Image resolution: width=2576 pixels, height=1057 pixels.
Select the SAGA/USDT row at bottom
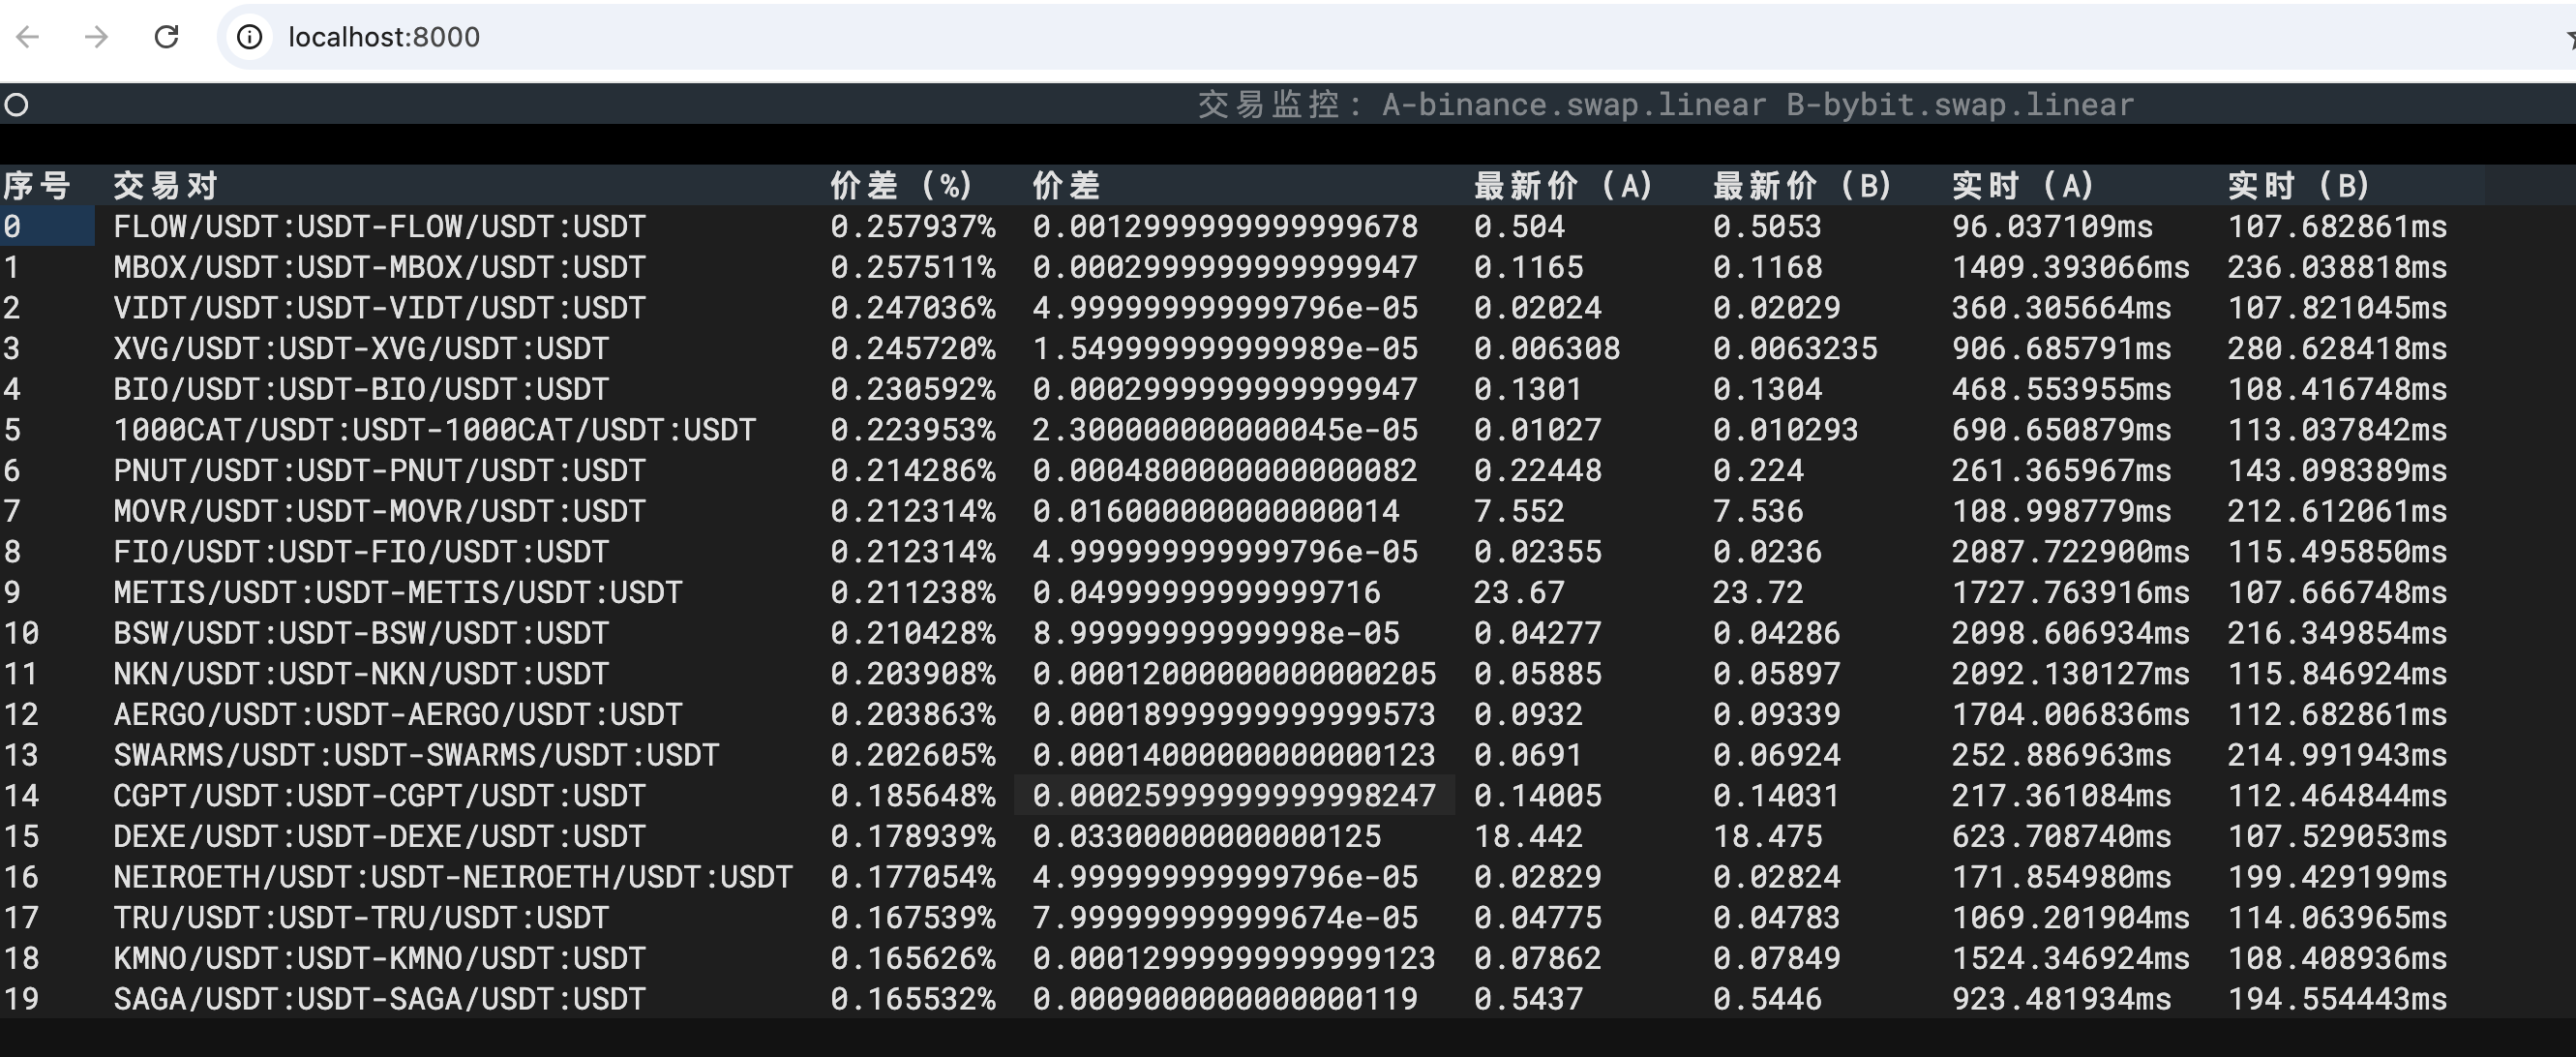[379, 999]
